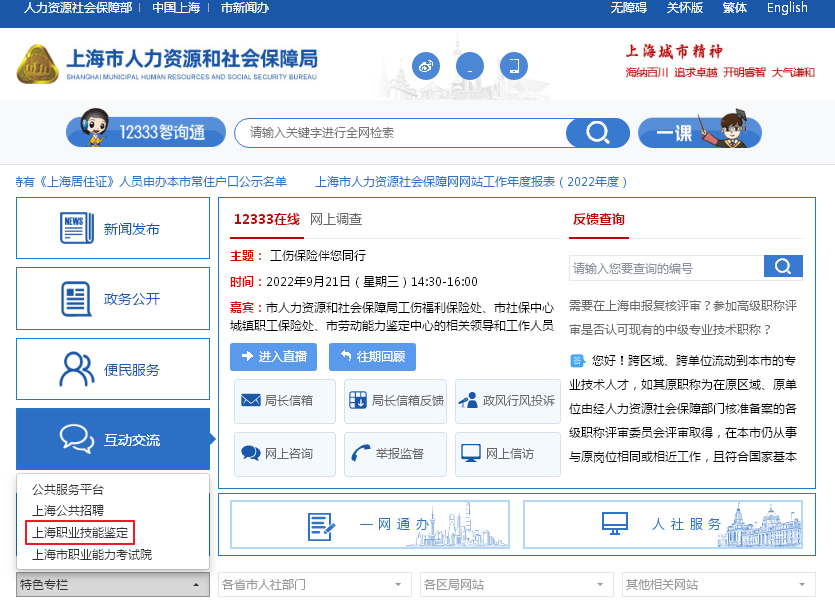The image size is (835, 603).
Task: Open 局长信箱反馈 tile
Action: tap(395, 401)
